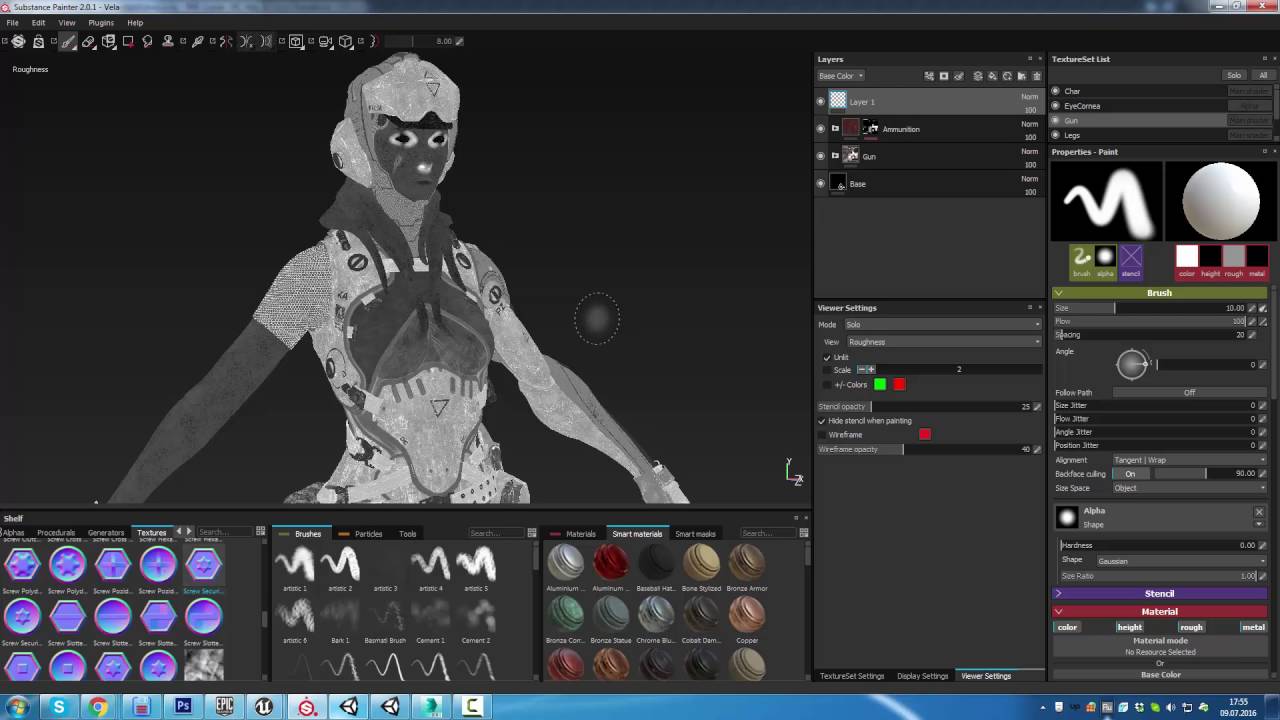Screen dimensions: 1280x720
Task: Toggle the Follow Path Off button
Action: tap(1190, 393)
